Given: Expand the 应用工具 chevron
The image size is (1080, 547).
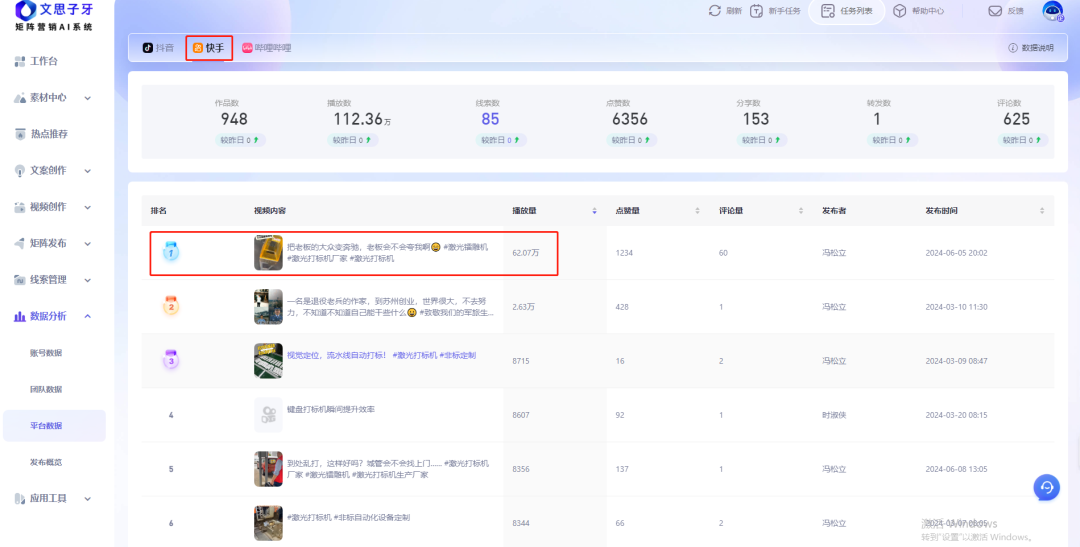Looking at the screenshot, I should pos(87,498).
